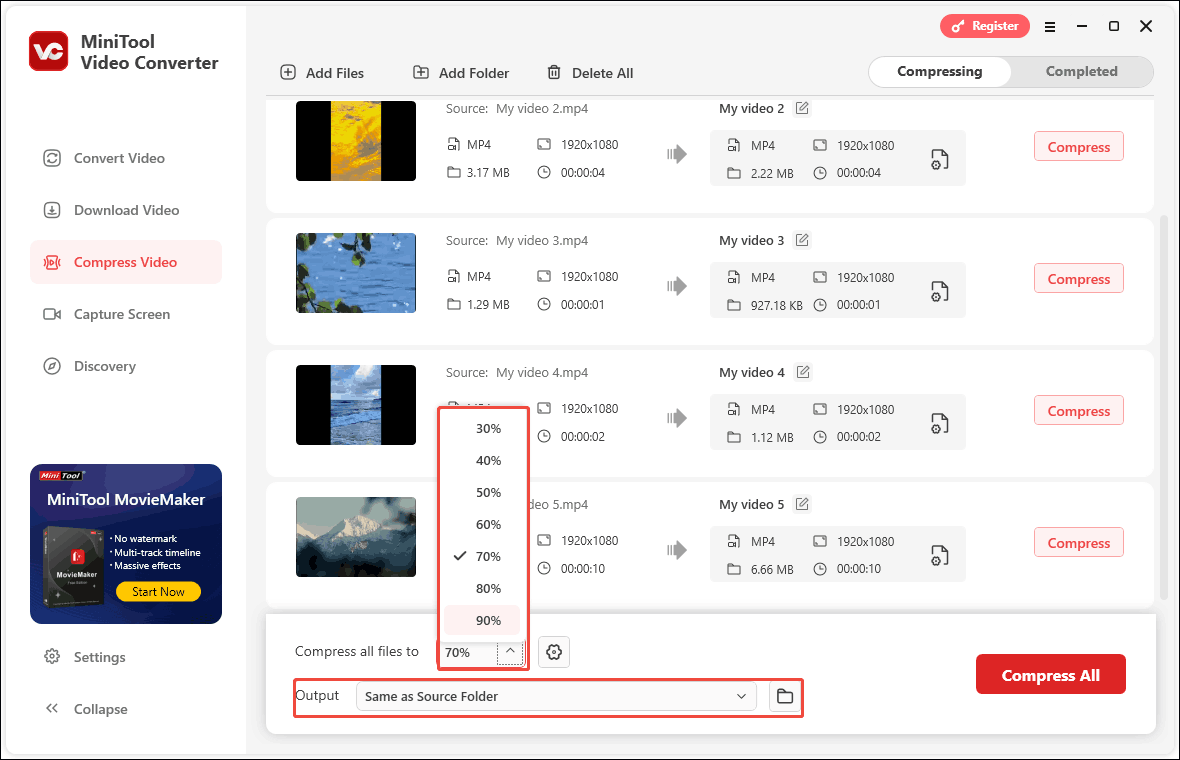Image resolution: width=1180 pixels, height=760 pixels.
Task: Edit the name of My video 5
Action: click(802, 504)
